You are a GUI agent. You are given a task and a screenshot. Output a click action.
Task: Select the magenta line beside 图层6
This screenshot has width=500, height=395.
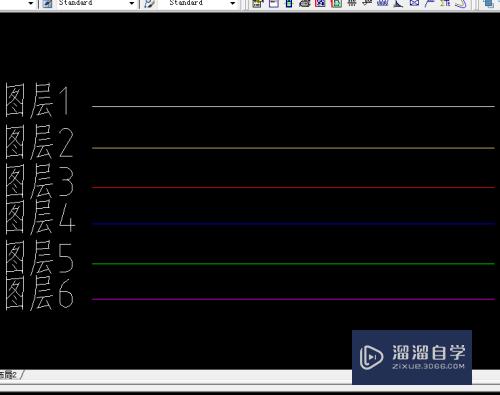(293, 299)
